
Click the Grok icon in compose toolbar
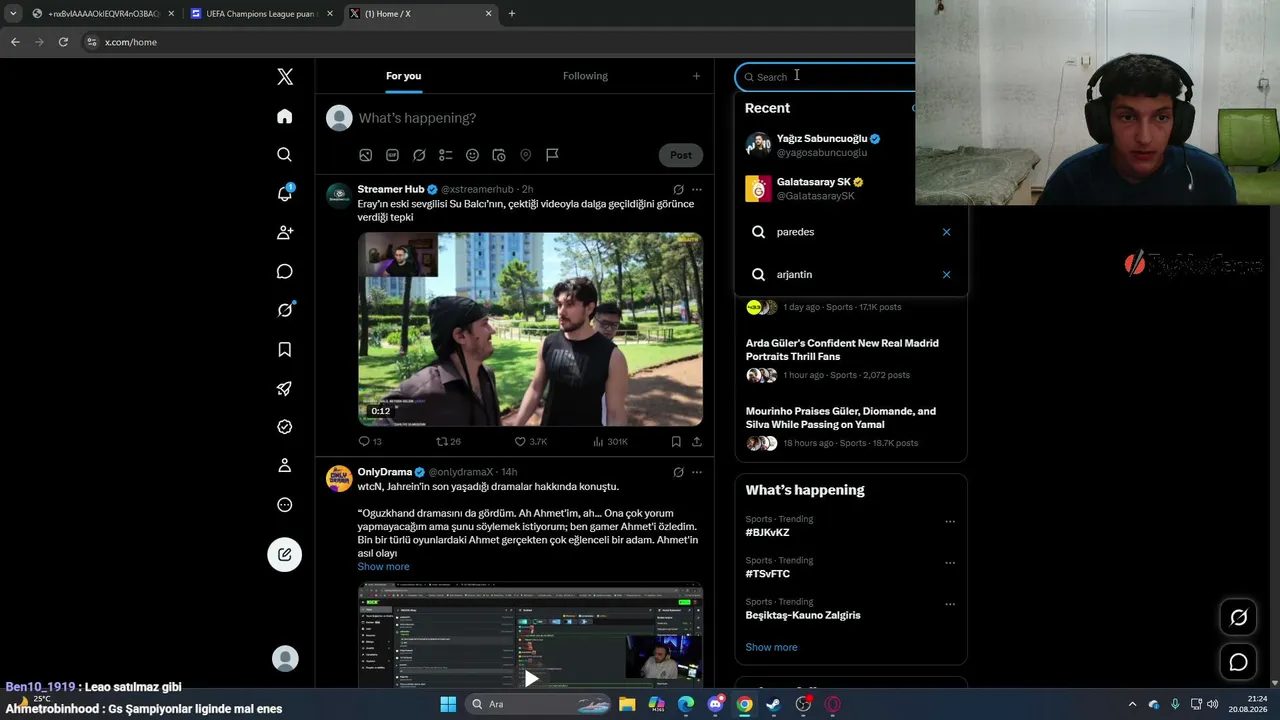(419, 155)
